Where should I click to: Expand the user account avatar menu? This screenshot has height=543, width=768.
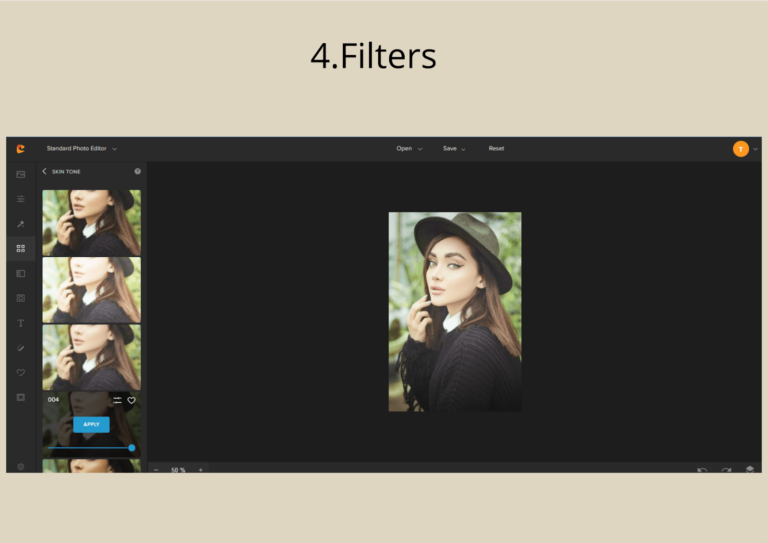coord(744,149)
